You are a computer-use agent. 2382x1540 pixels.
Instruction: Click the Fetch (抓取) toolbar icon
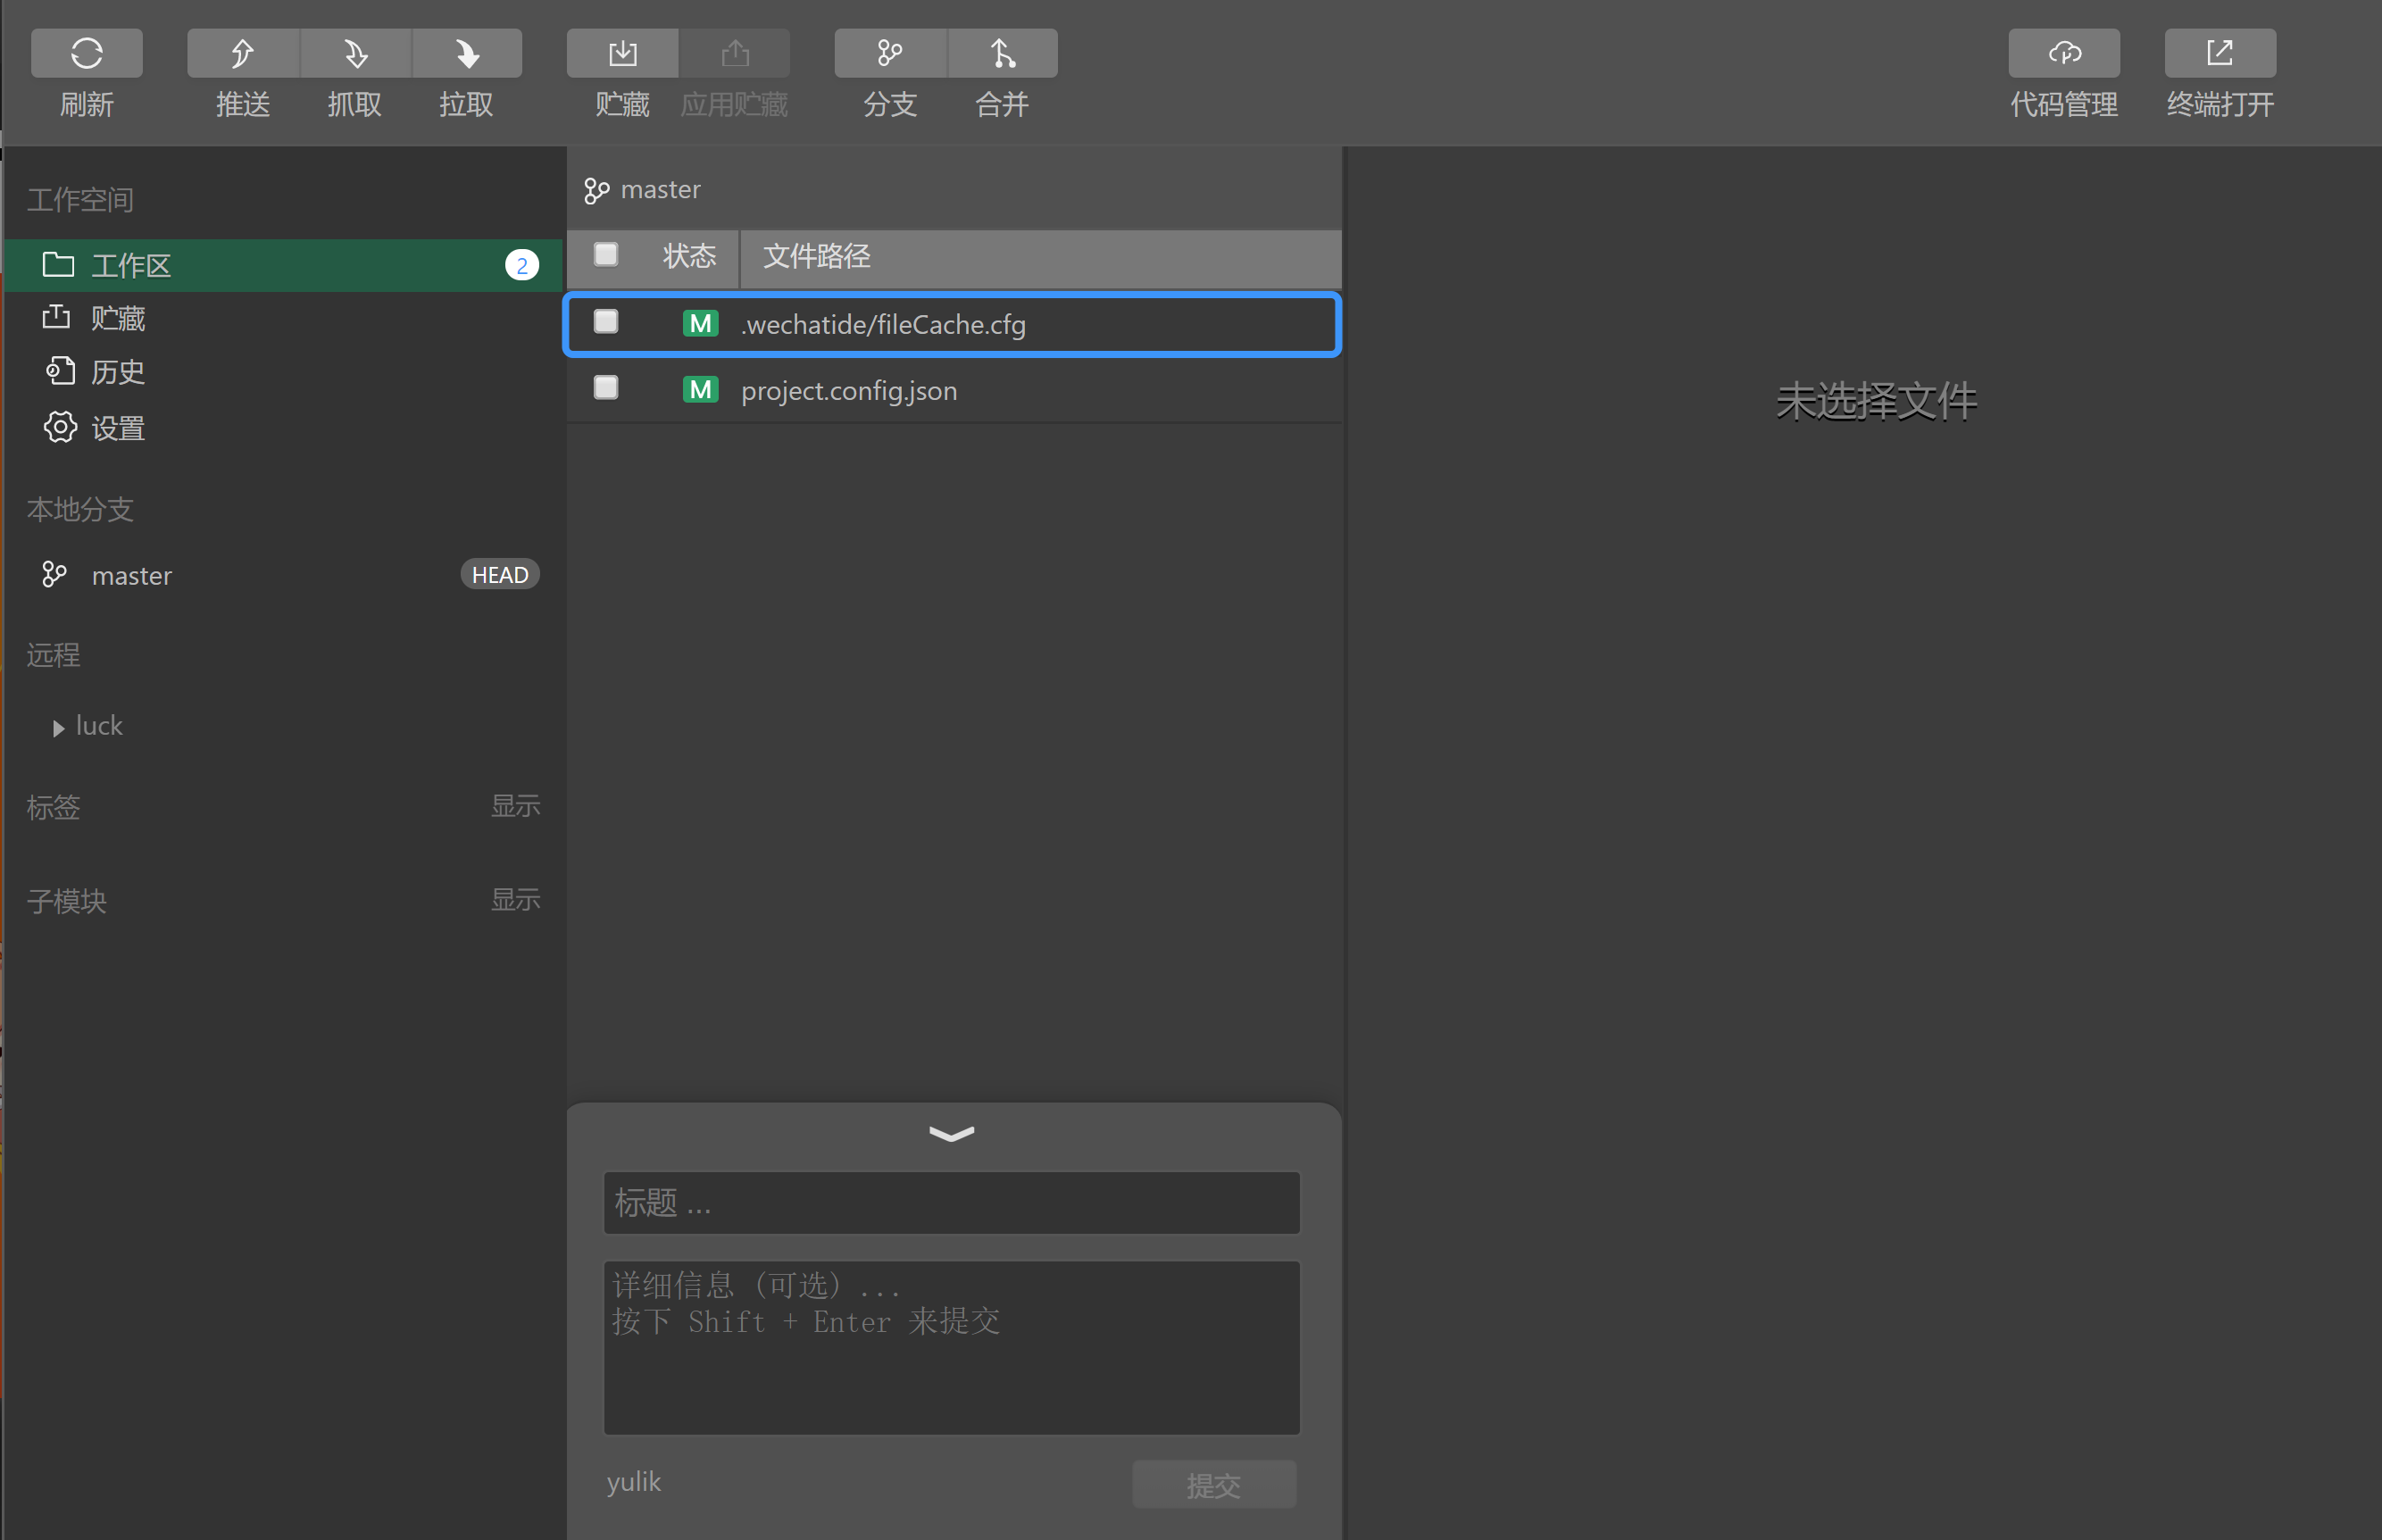click(x=355, y=53)
